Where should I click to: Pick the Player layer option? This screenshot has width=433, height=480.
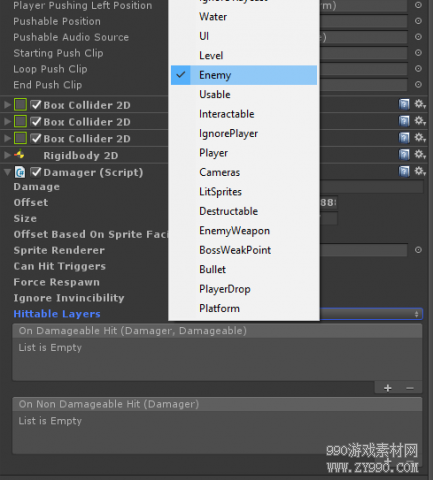coord(244,153)
